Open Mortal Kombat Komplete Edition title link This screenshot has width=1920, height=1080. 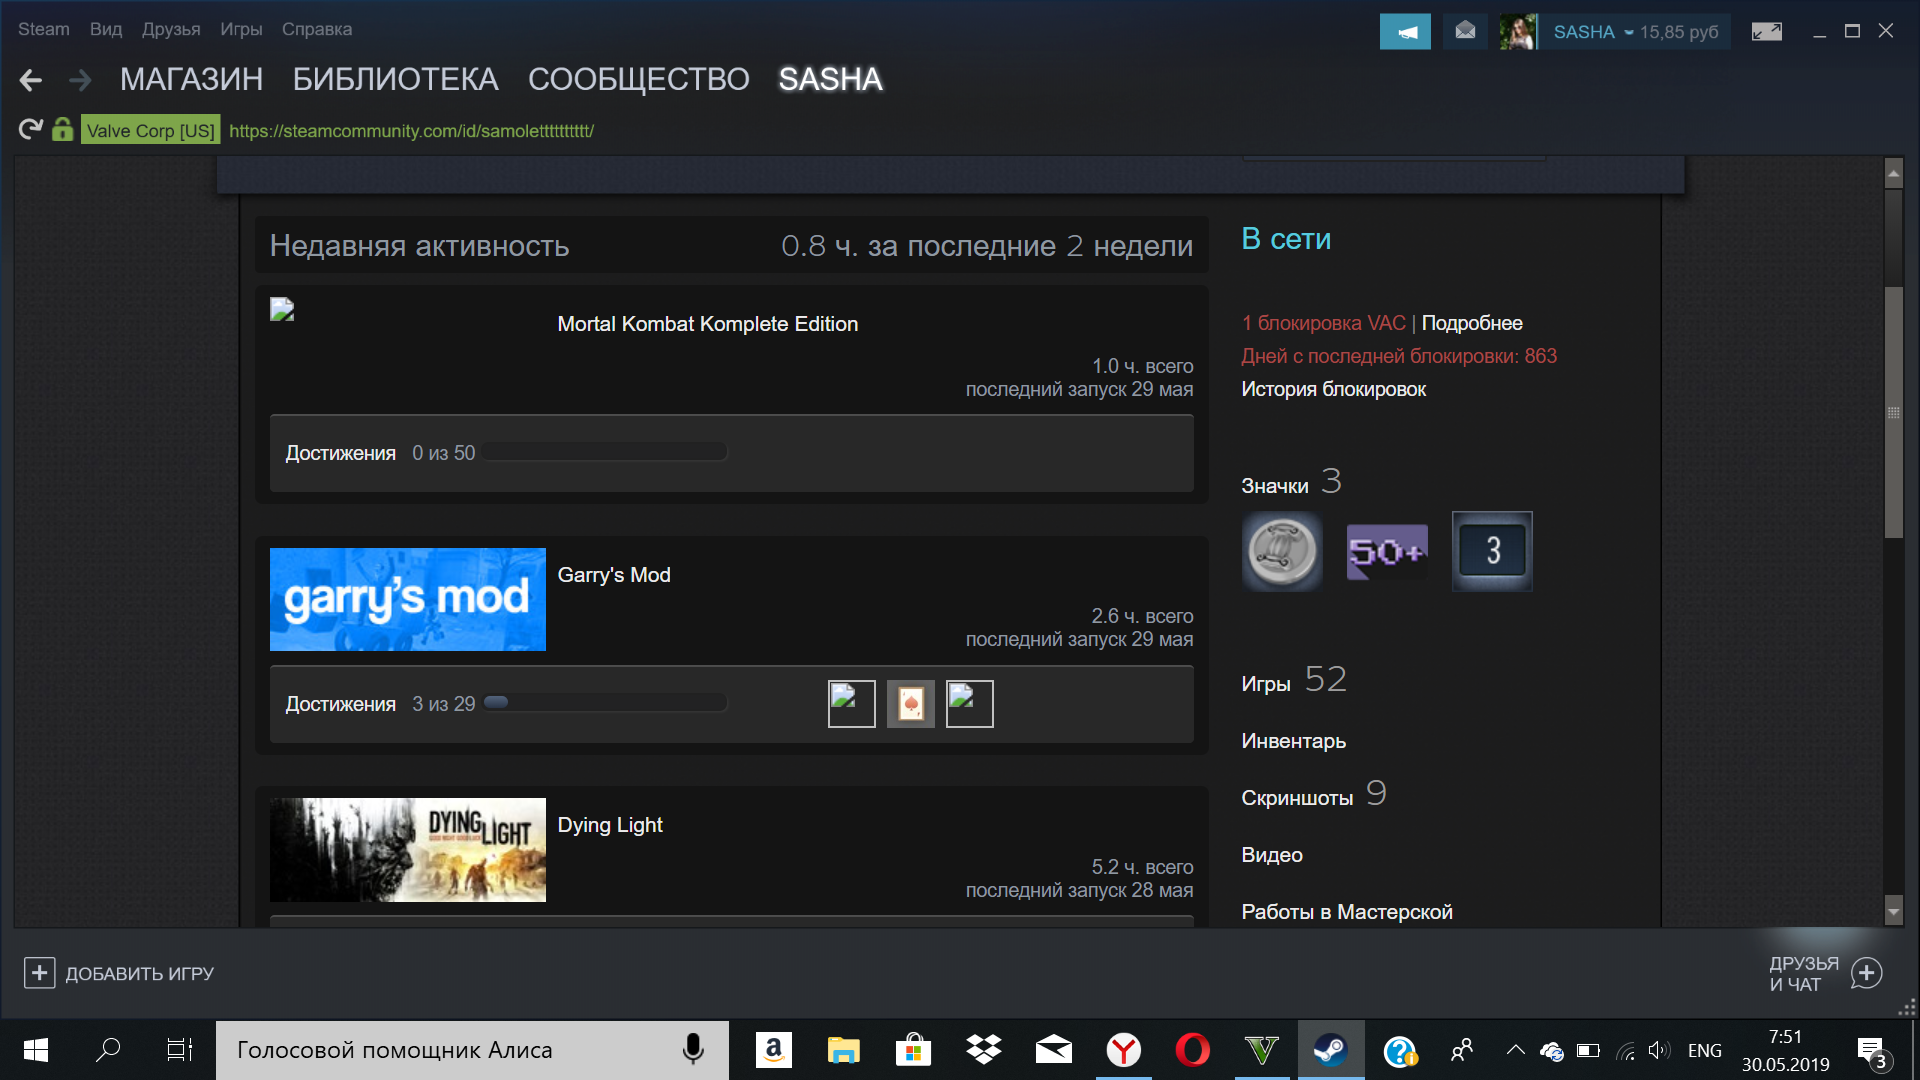(708, 324)
